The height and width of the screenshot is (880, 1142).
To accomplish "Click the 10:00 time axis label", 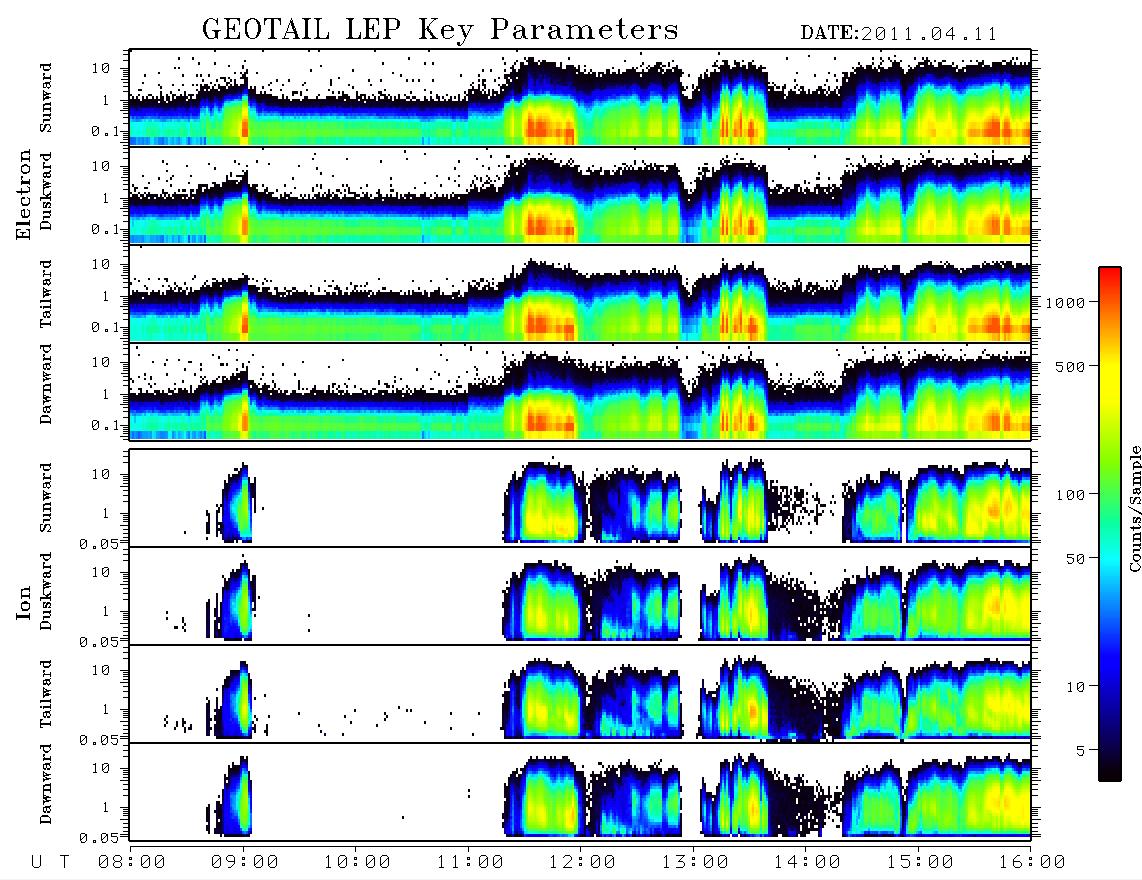I will tap(357, 863).
